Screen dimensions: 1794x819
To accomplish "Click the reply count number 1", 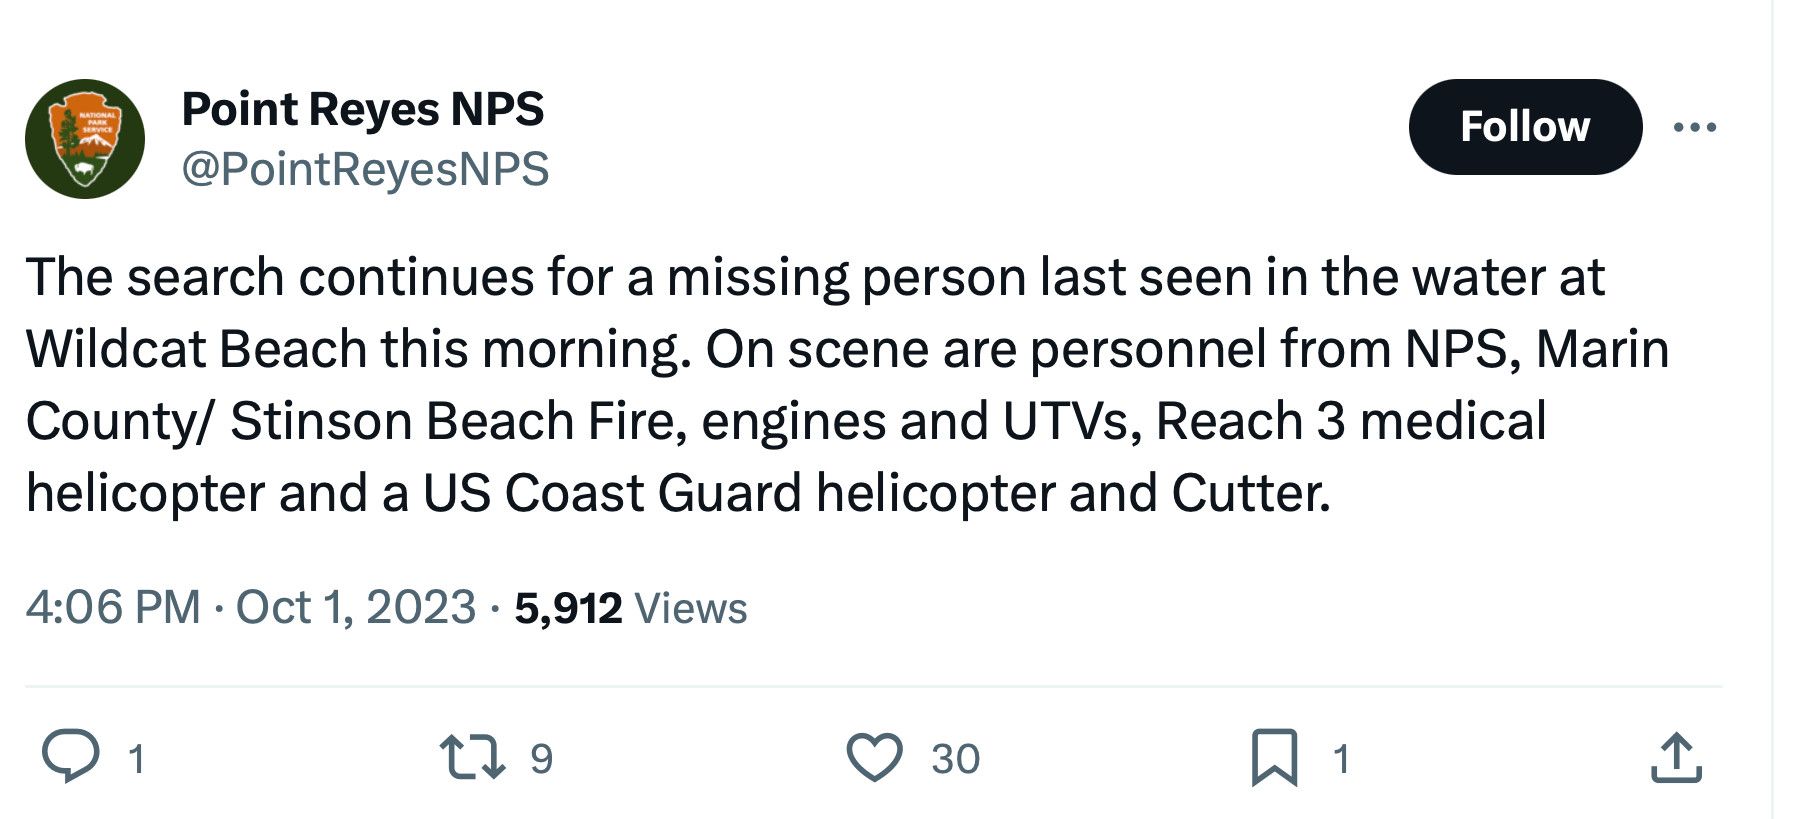I will coord(137,759).
